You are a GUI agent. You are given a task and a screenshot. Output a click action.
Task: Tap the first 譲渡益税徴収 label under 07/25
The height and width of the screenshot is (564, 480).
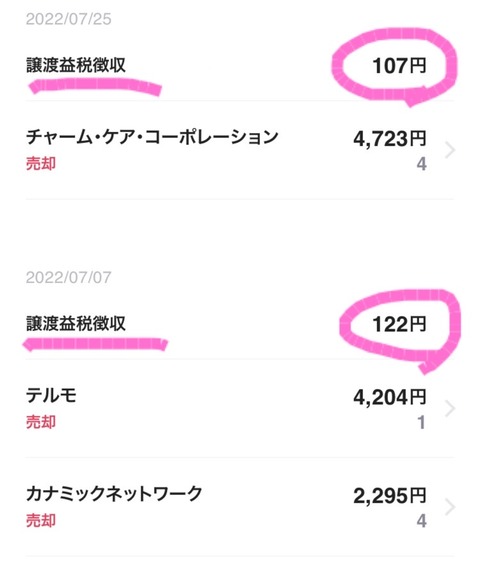(x=76, y=65)
